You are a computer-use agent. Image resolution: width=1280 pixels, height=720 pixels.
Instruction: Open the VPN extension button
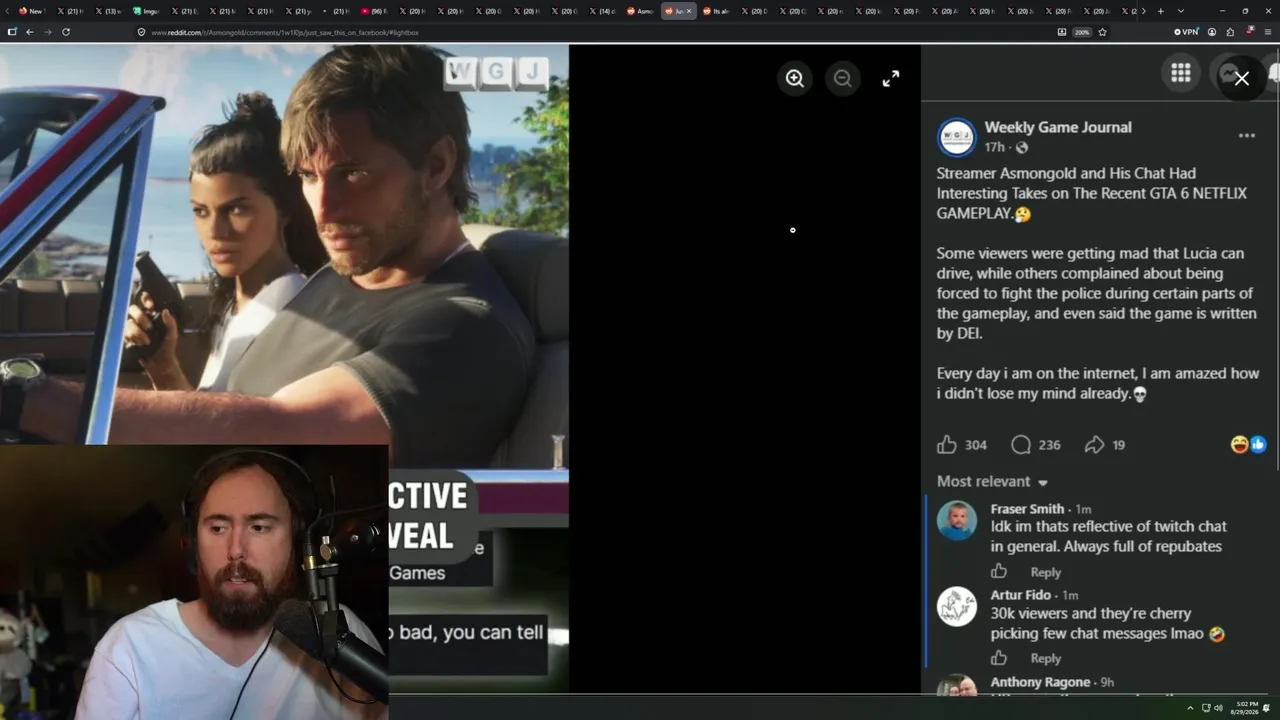(1186, 32)
